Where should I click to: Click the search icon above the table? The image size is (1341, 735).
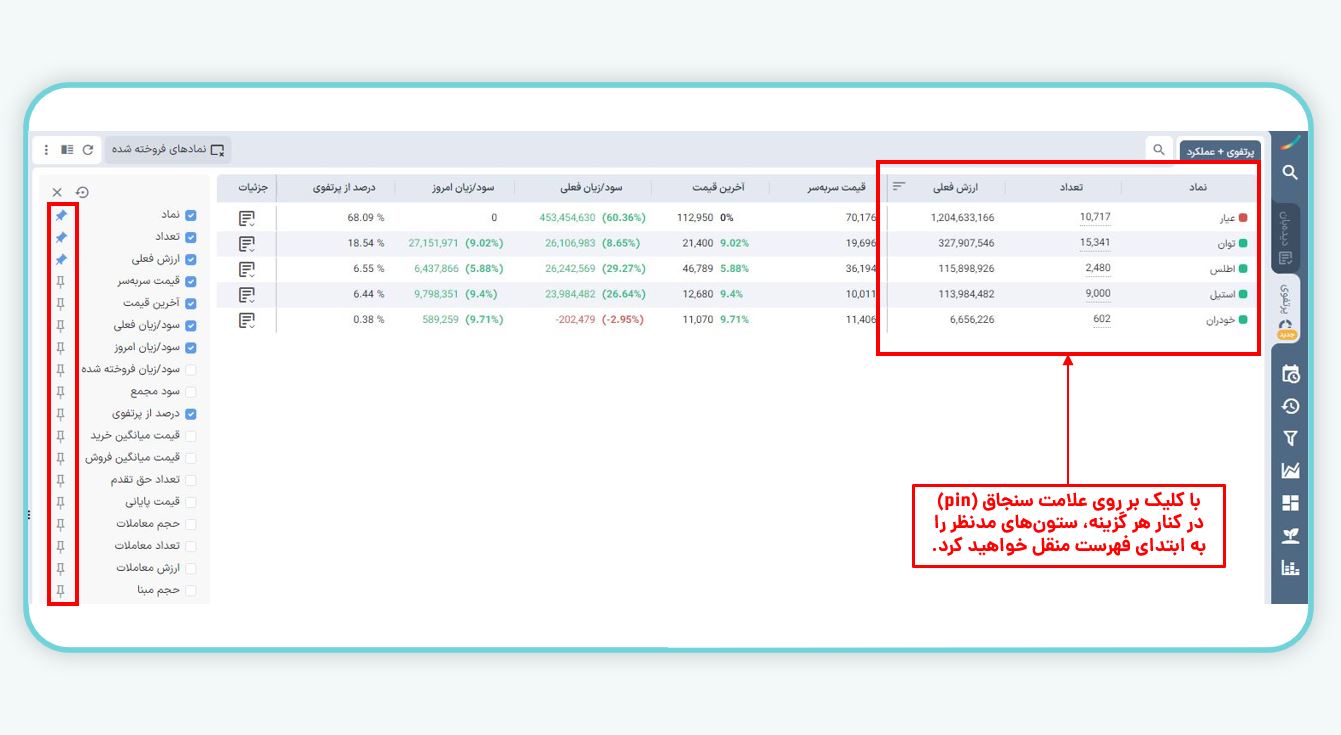click(x=1159, y=149)
